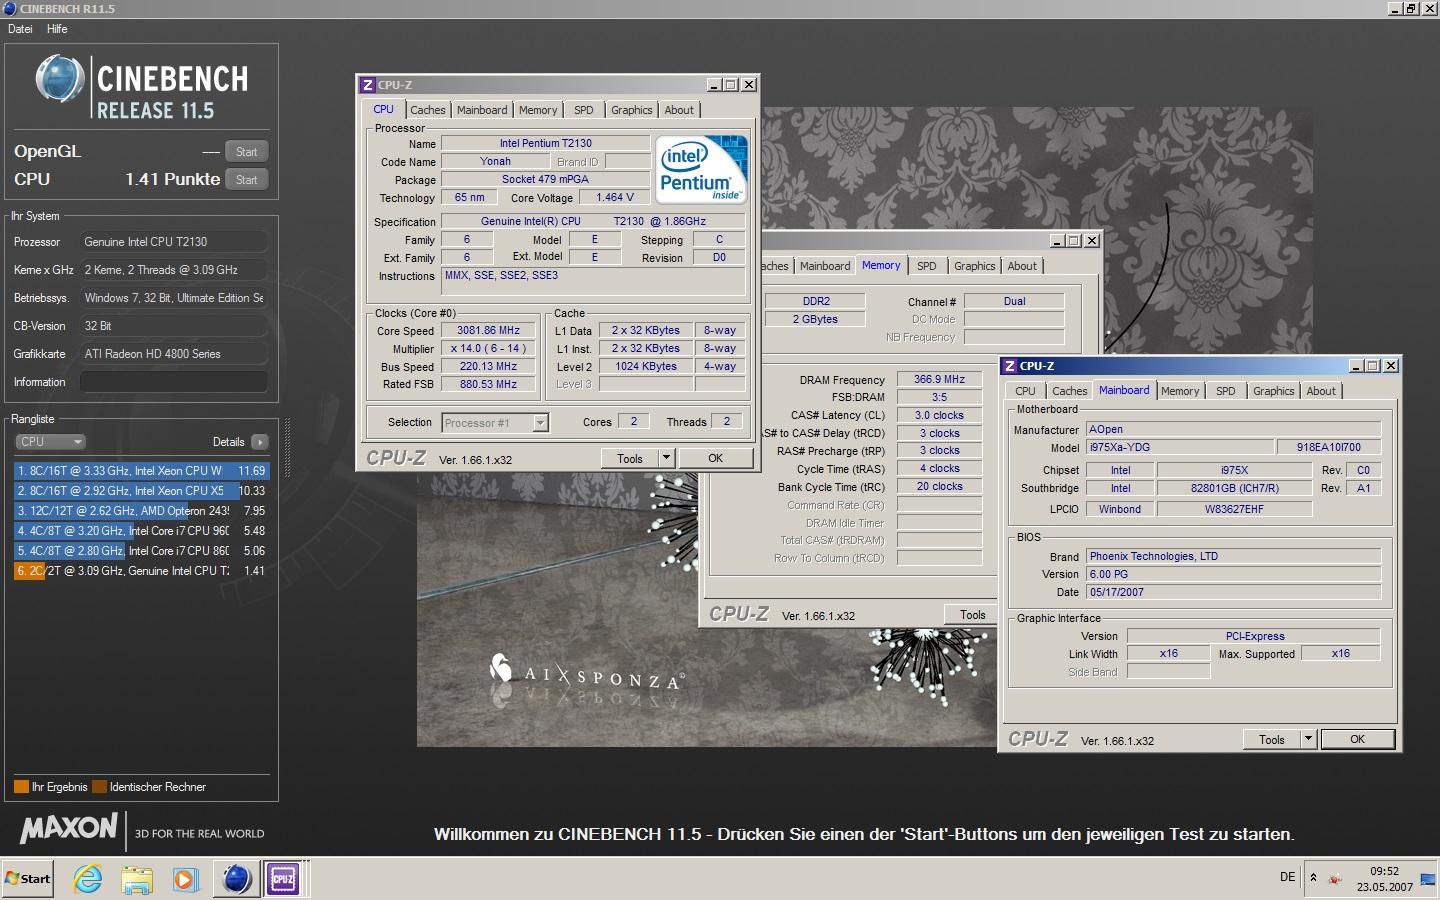The height and width of the screenshot is (900, 1440).
Task: Click the Intel Pentium inside logo
Action: click(x=702, y=169)
